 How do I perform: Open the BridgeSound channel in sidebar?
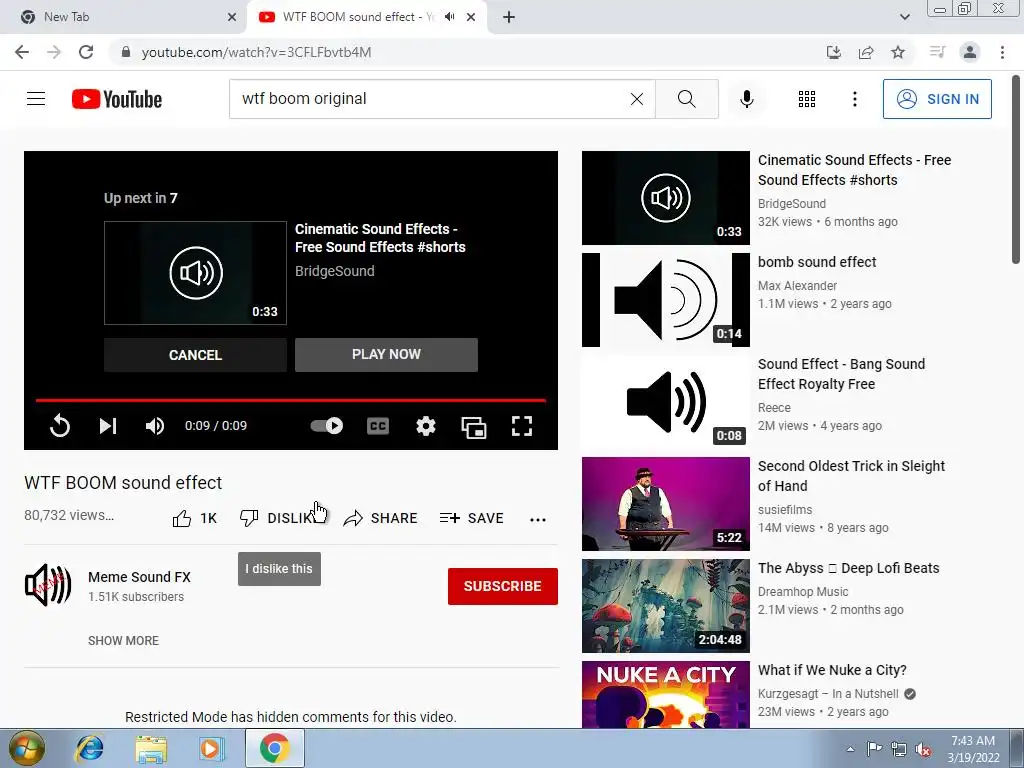point(792,204)
